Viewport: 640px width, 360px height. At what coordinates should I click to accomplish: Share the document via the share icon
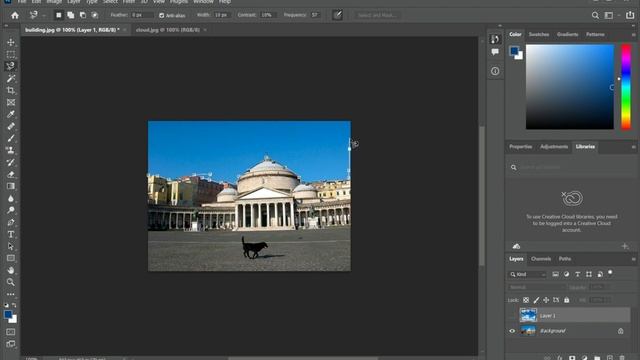point(630,16)
